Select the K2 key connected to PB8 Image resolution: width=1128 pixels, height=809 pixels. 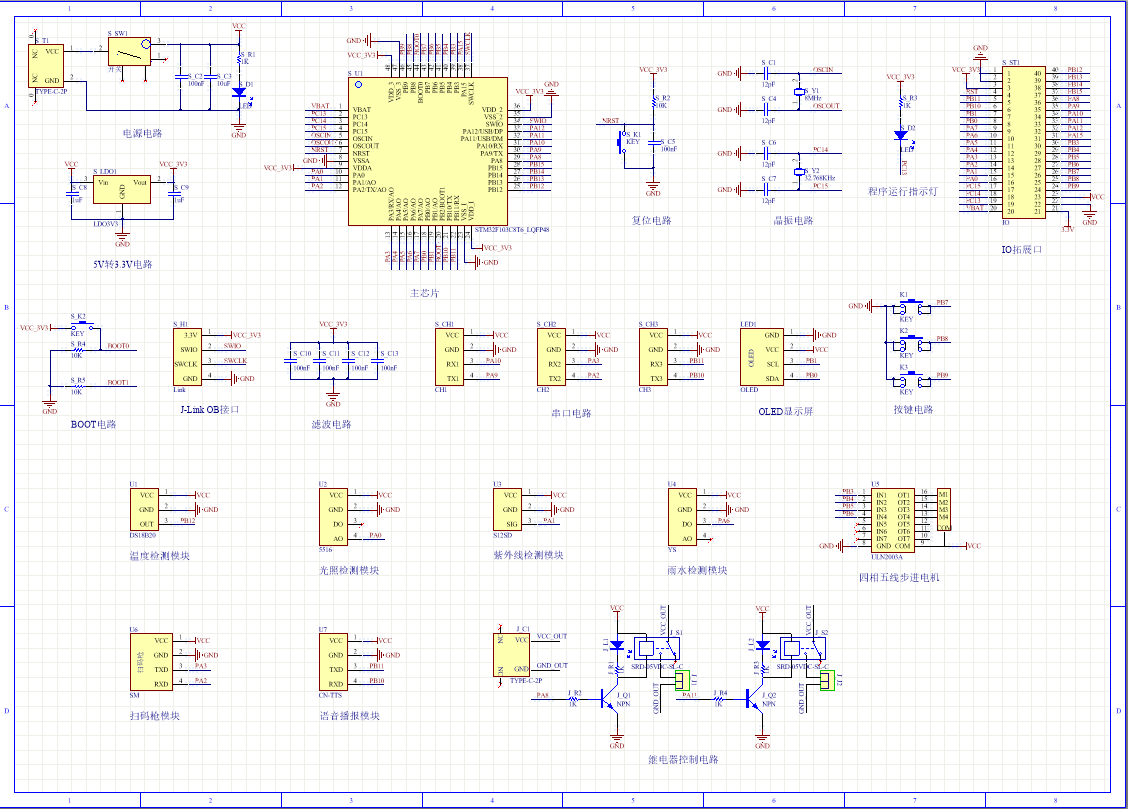click(x=912, y=344)
